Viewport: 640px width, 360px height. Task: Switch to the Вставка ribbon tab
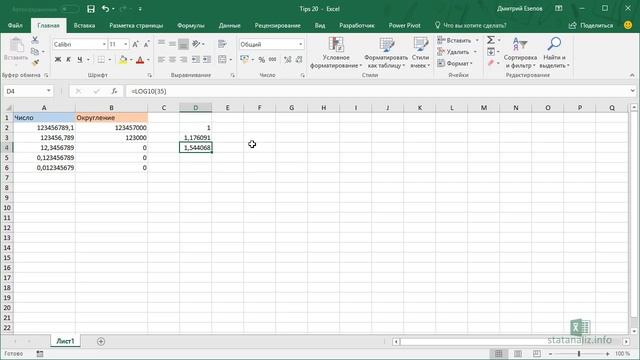[x=84, y=25]
